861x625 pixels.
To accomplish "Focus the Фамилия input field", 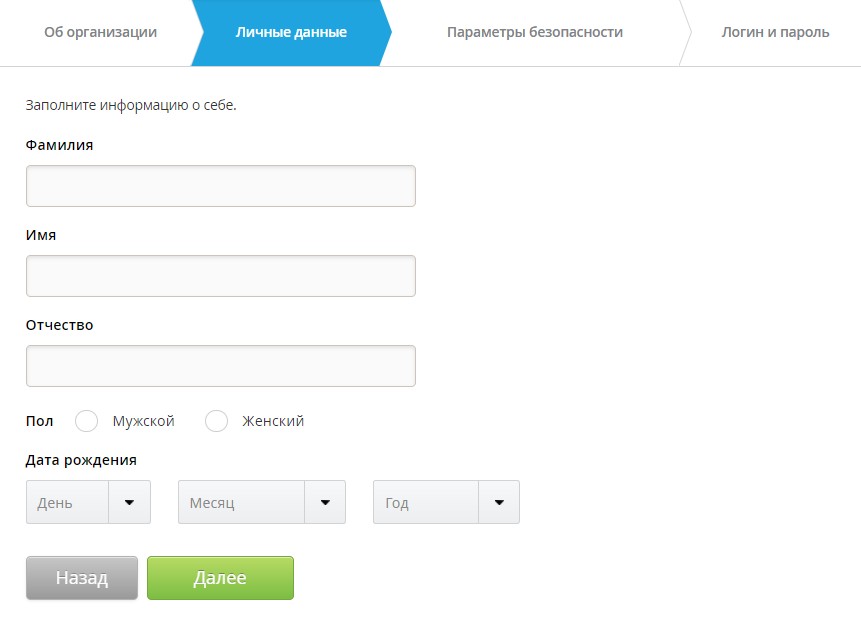I will point(221,186).
